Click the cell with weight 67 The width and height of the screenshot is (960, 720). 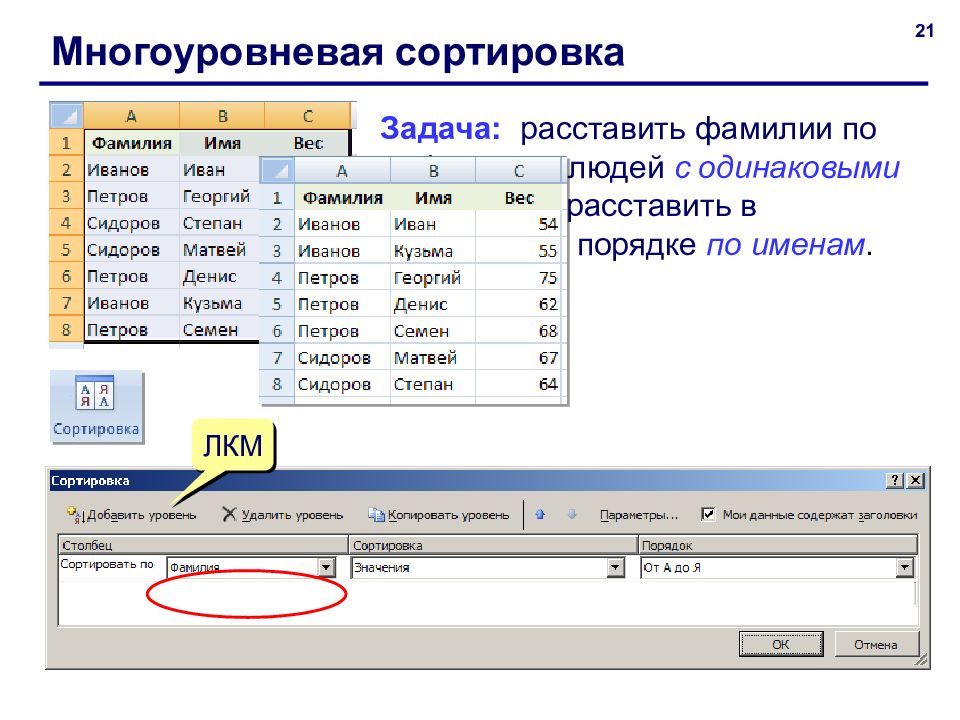click(x=519, y=358)
